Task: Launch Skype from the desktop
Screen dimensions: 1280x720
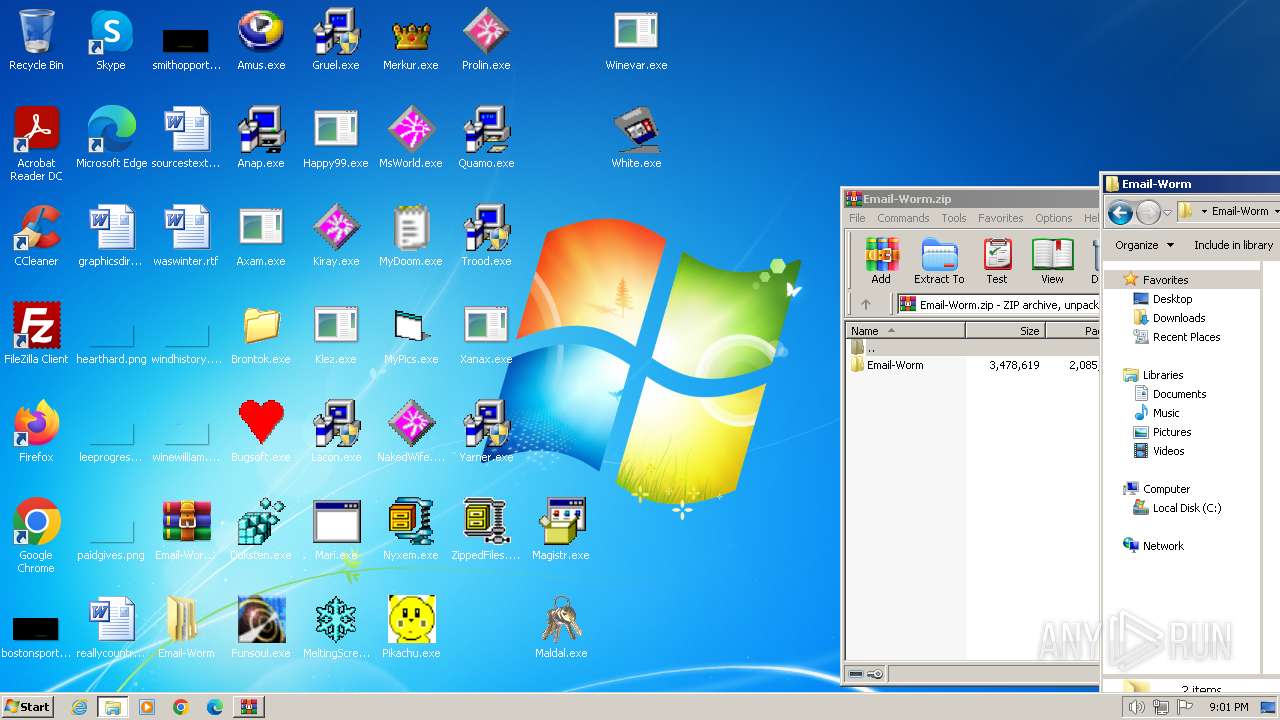Action: [x=110, y=40]
